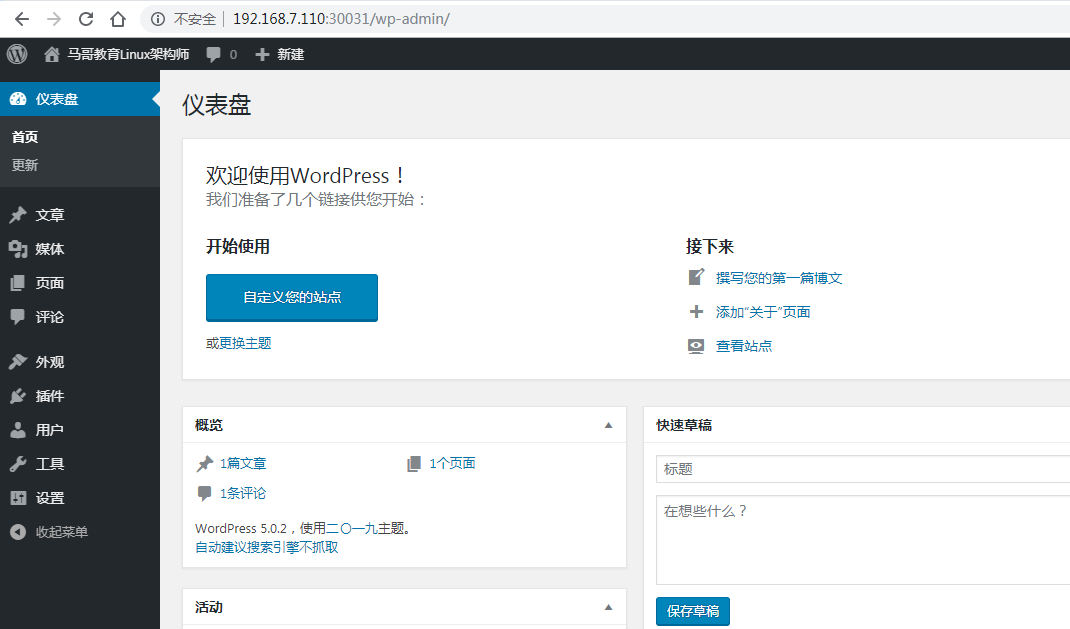Viewport: 1070px width, 629px height.
Task: Open 用户 users menu
Action: (80, 430)
